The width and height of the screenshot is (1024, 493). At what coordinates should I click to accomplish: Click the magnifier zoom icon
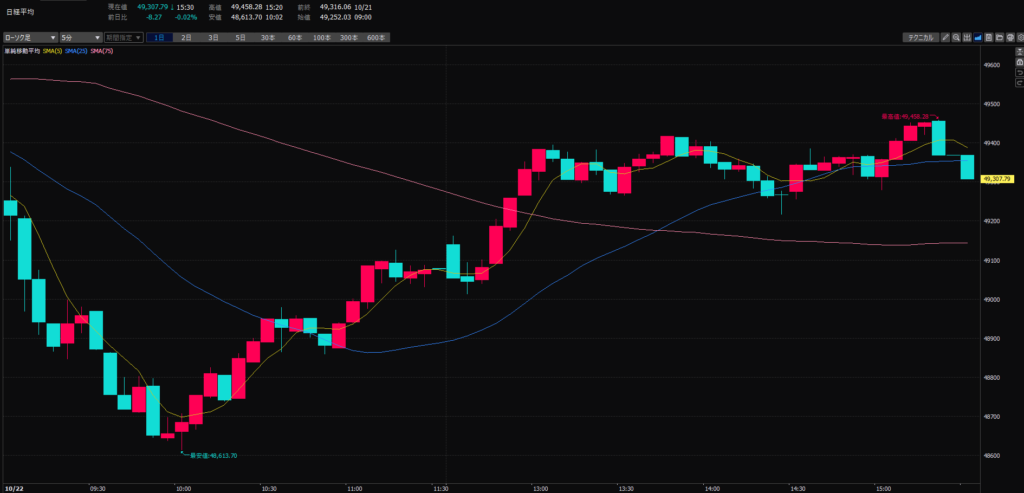pyautogui.click(x=958, y=37)
